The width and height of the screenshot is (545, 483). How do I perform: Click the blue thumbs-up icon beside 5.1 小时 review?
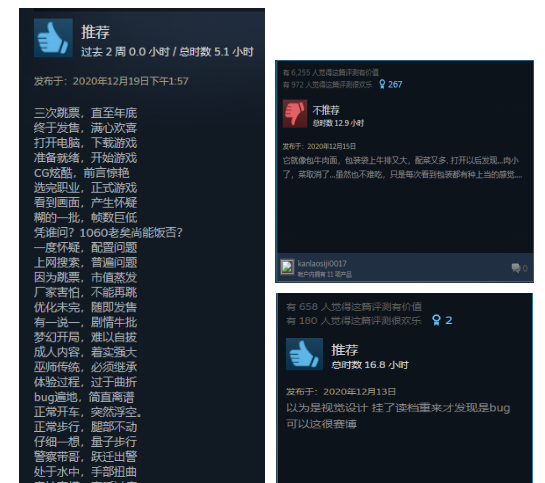[x=53, y=38]
